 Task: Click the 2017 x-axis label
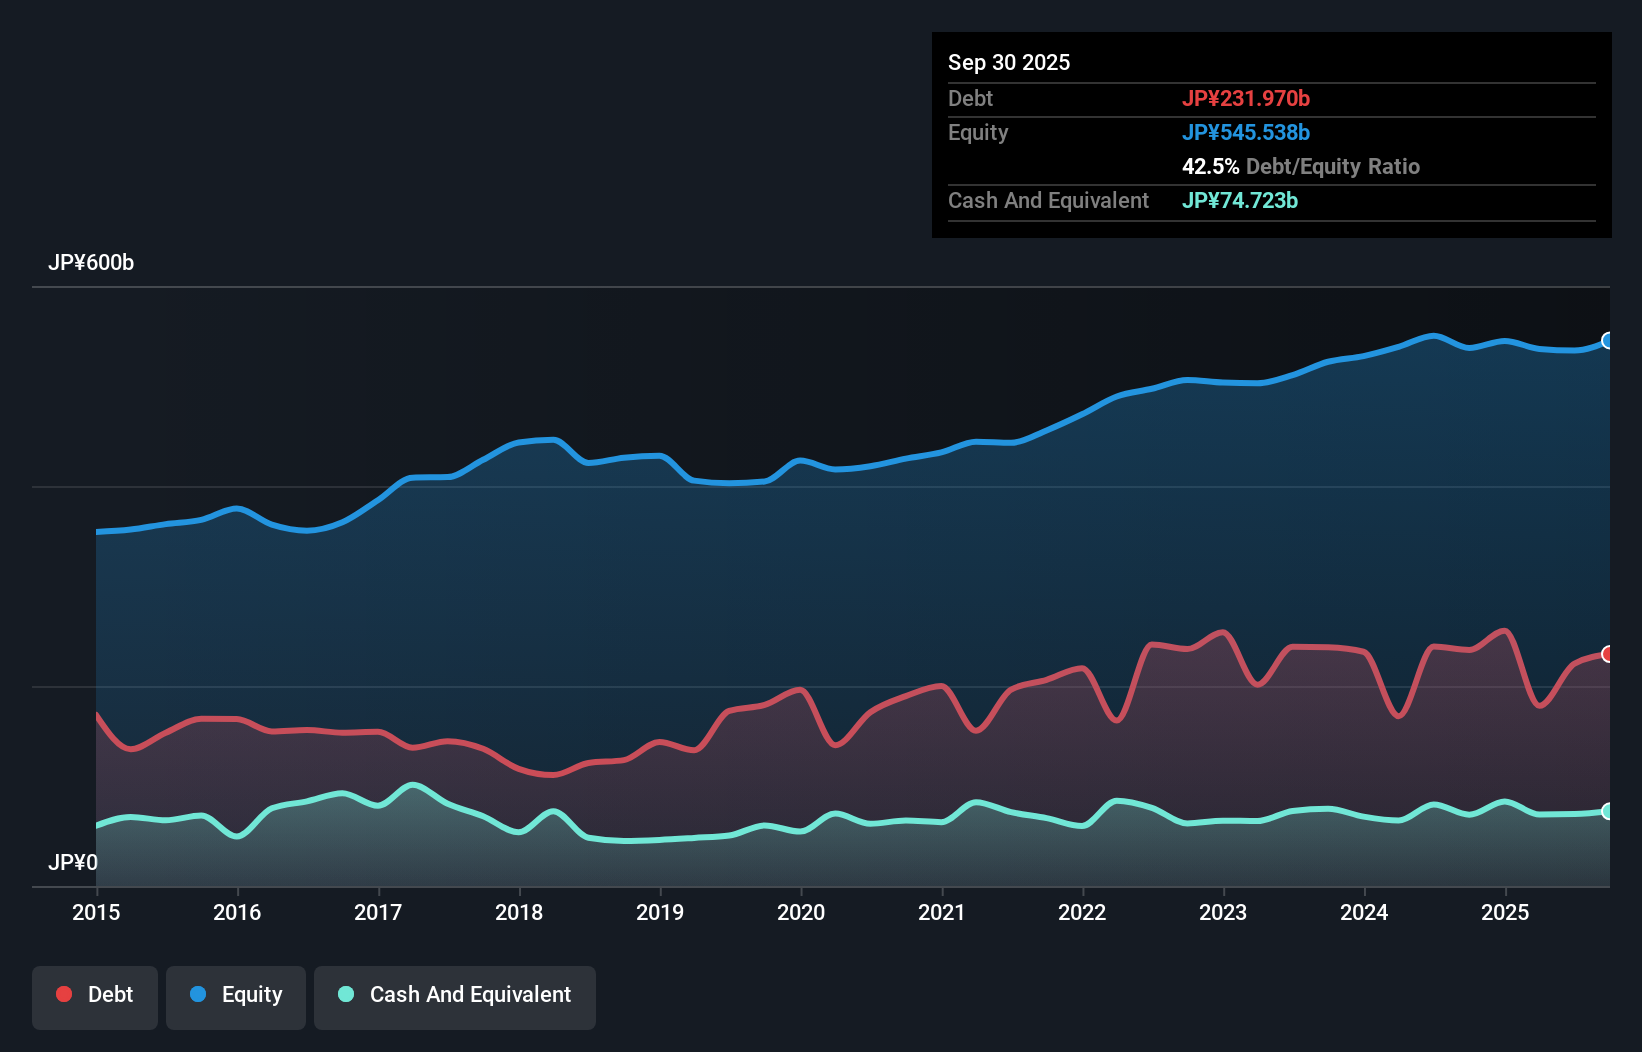pyautogui.click(x=378, y=912)
